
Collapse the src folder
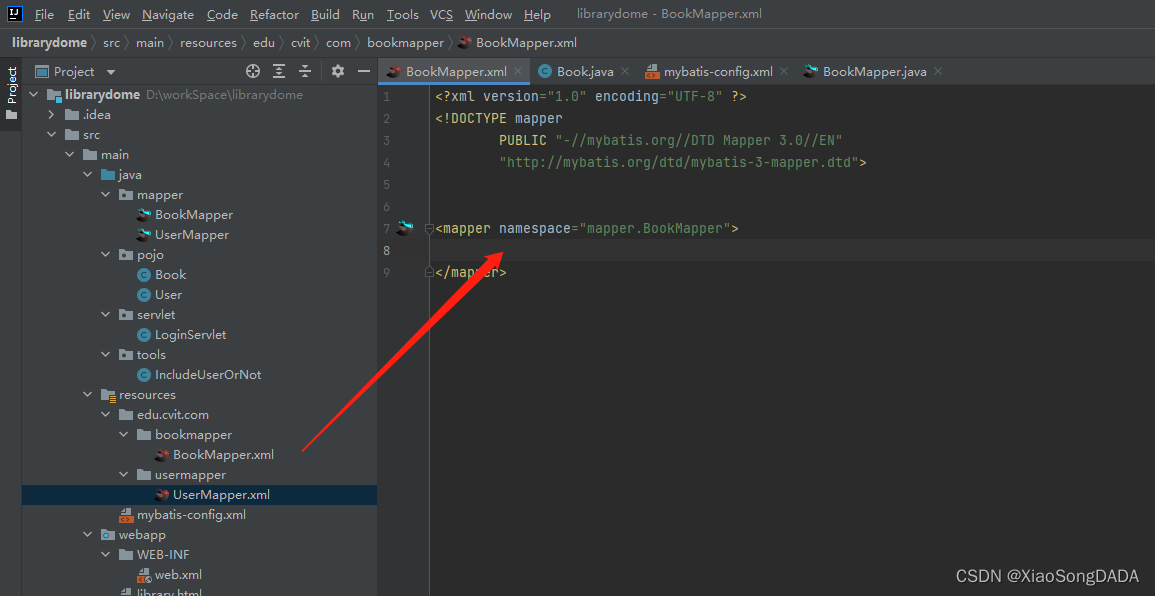coord(51,135)
